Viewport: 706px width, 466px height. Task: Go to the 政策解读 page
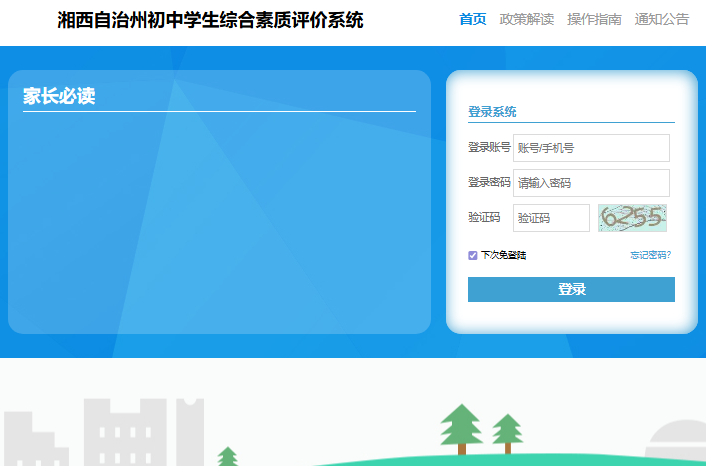tap(526, 19)
